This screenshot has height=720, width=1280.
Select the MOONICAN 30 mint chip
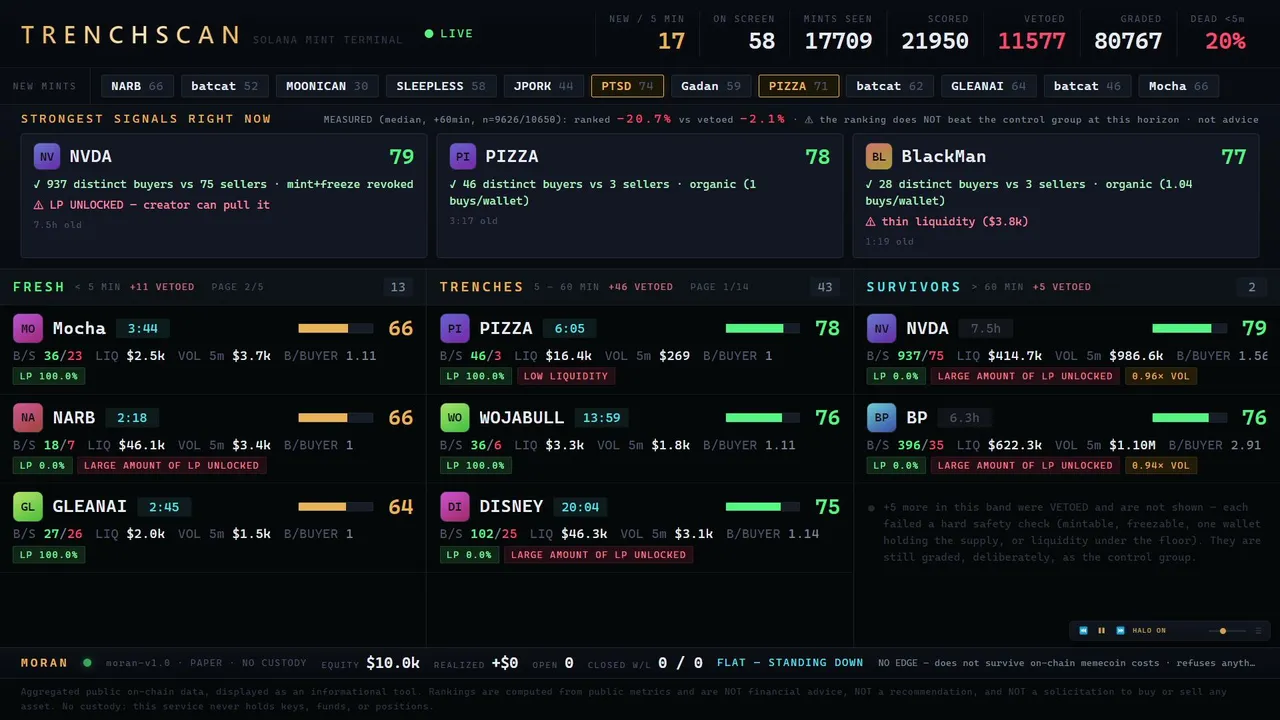327,86
